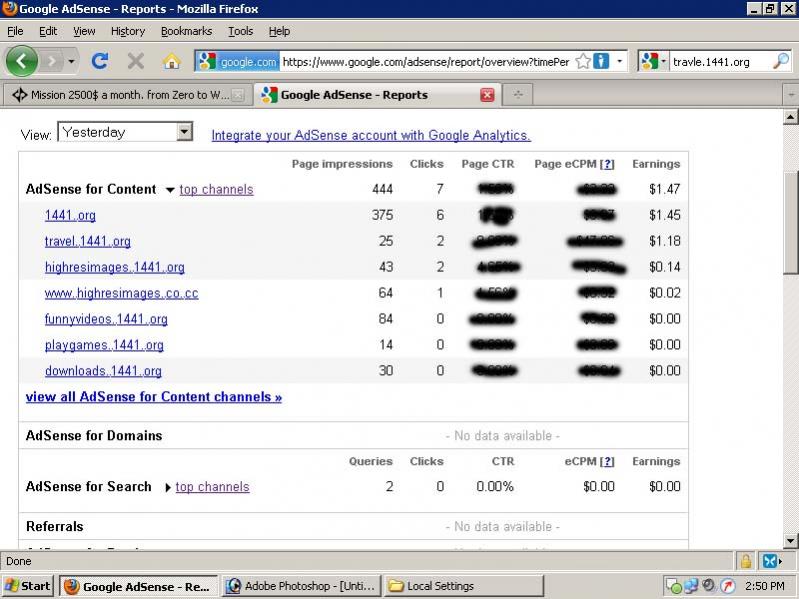Collapse the AdSense for Content triangle
The image size is (799, 599).
pyautogui.click(x=170, y=190)
